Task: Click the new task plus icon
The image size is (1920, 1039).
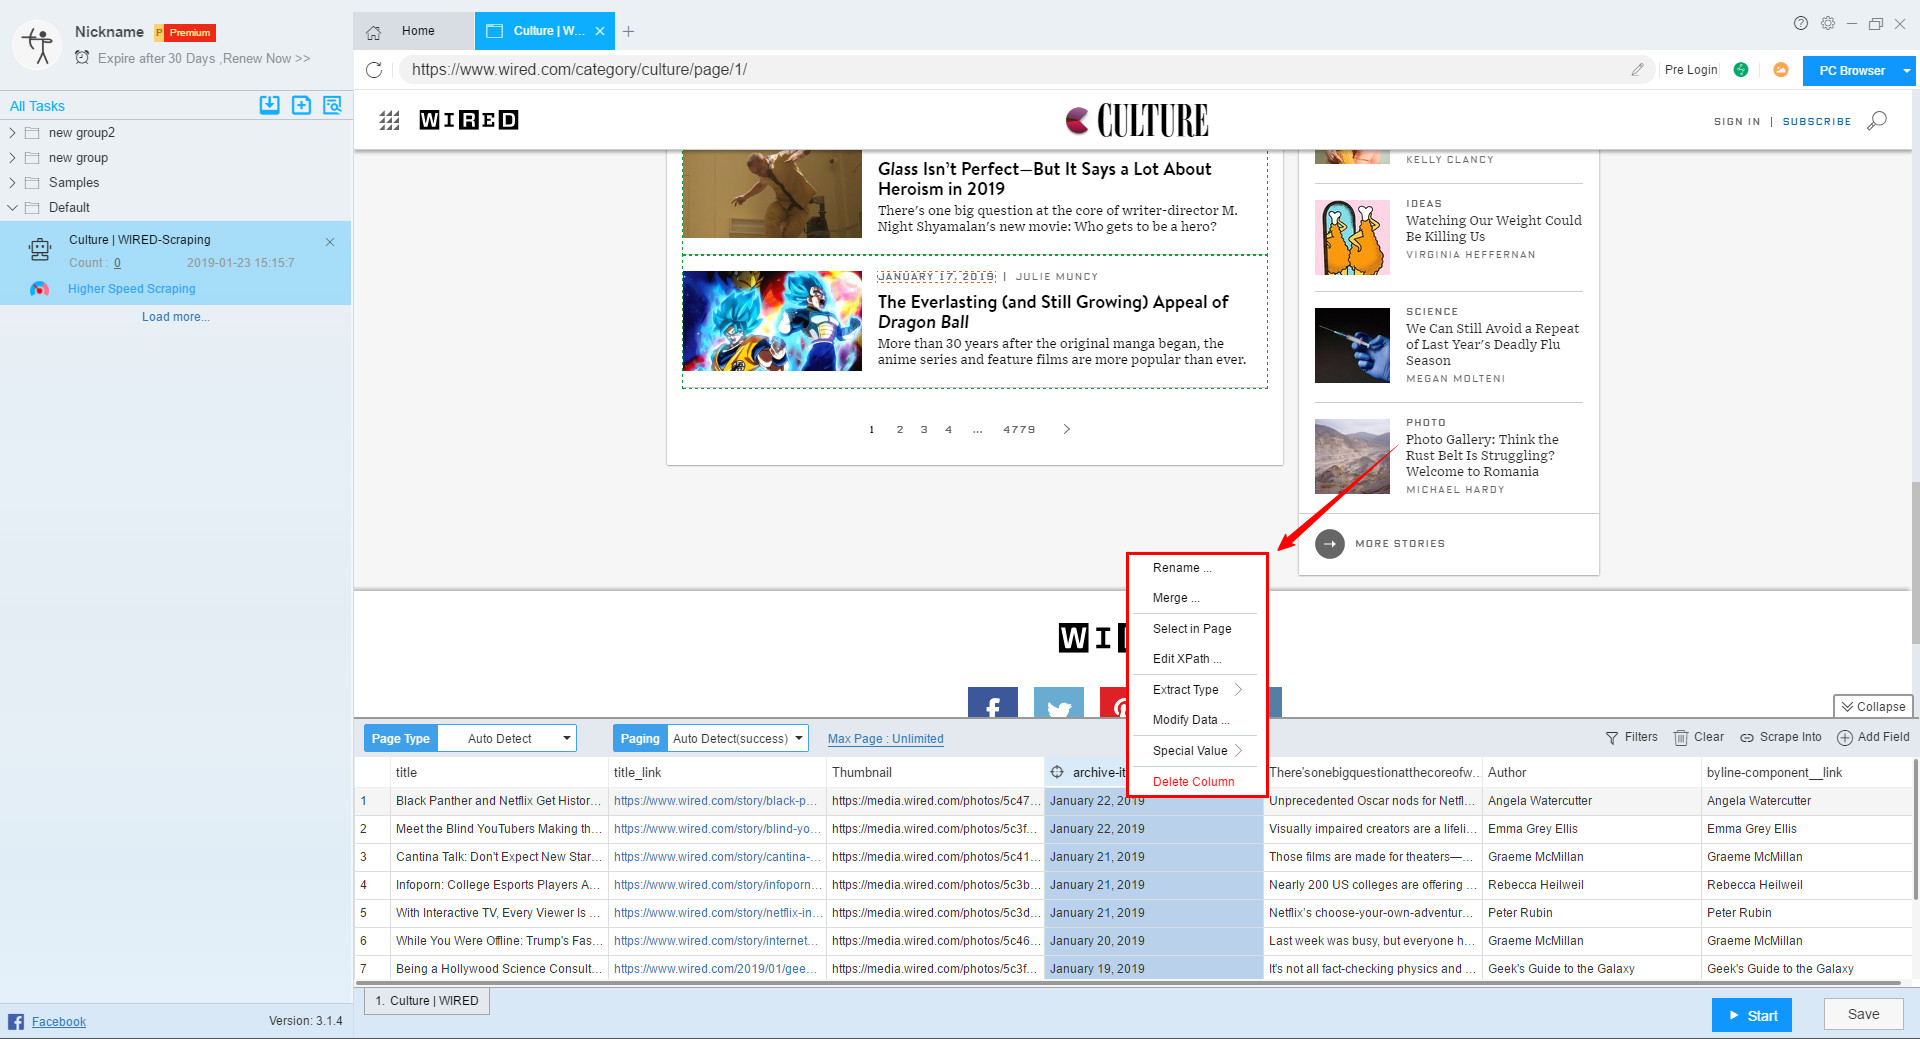Action: pos(301,105)
